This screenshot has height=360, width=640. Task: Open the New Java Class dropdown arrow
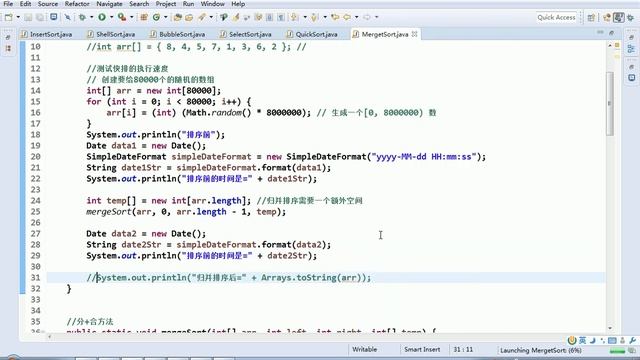tap(166, 17)
